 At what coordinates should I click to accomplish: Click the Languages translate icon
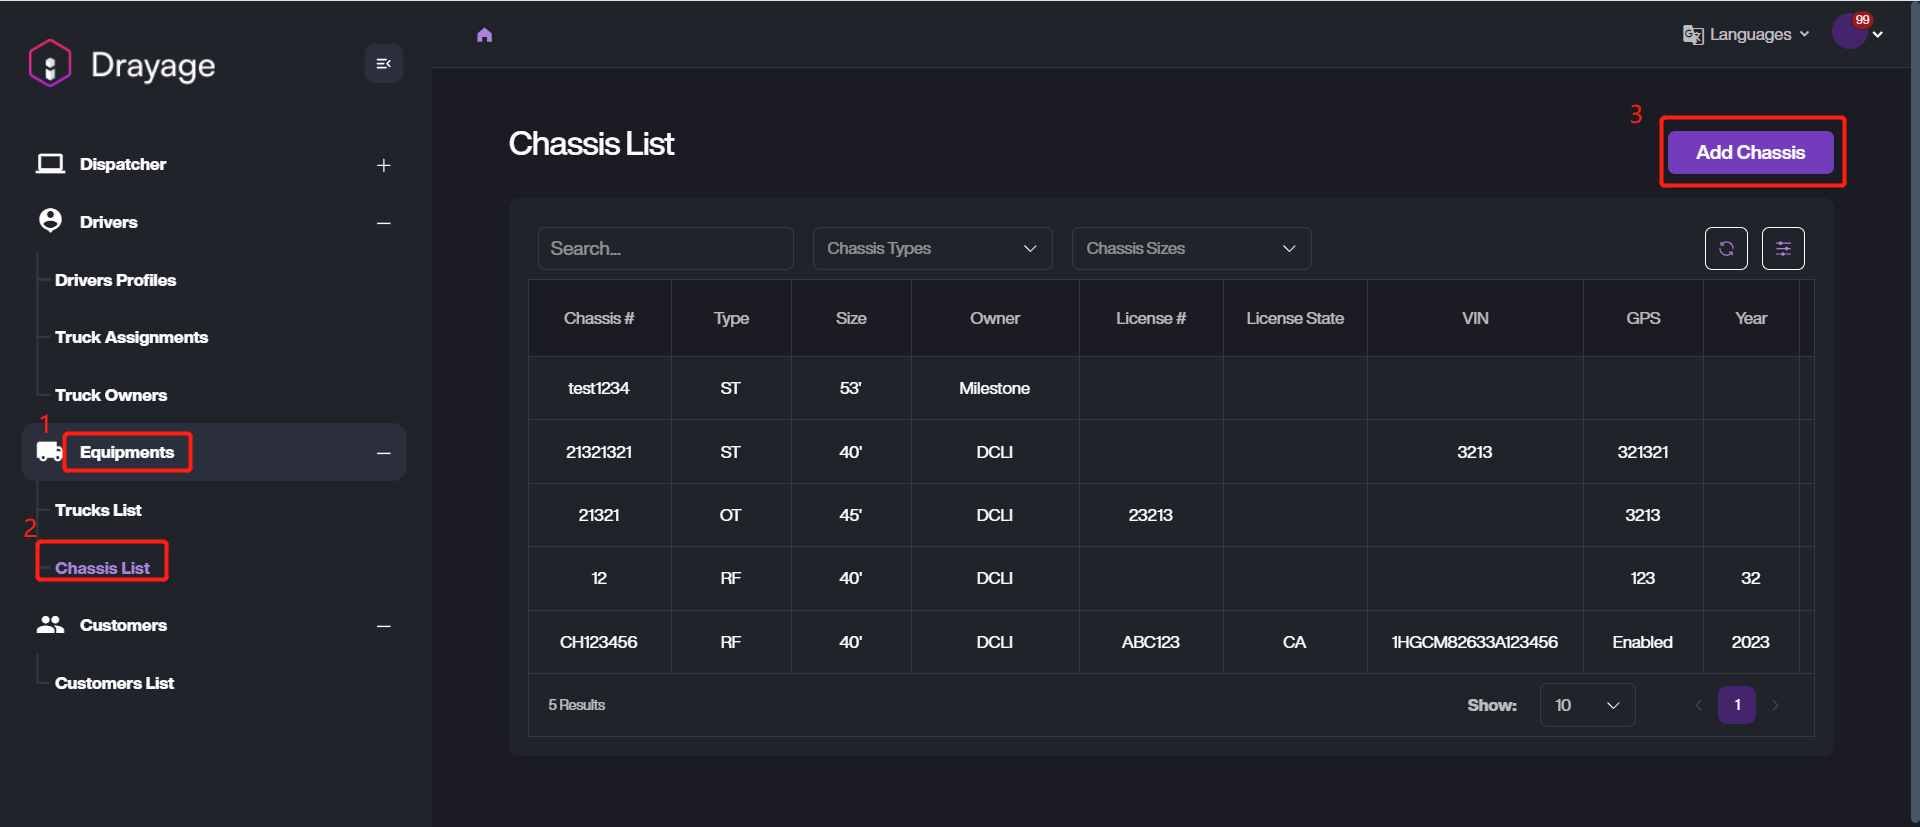(1692, 35)
